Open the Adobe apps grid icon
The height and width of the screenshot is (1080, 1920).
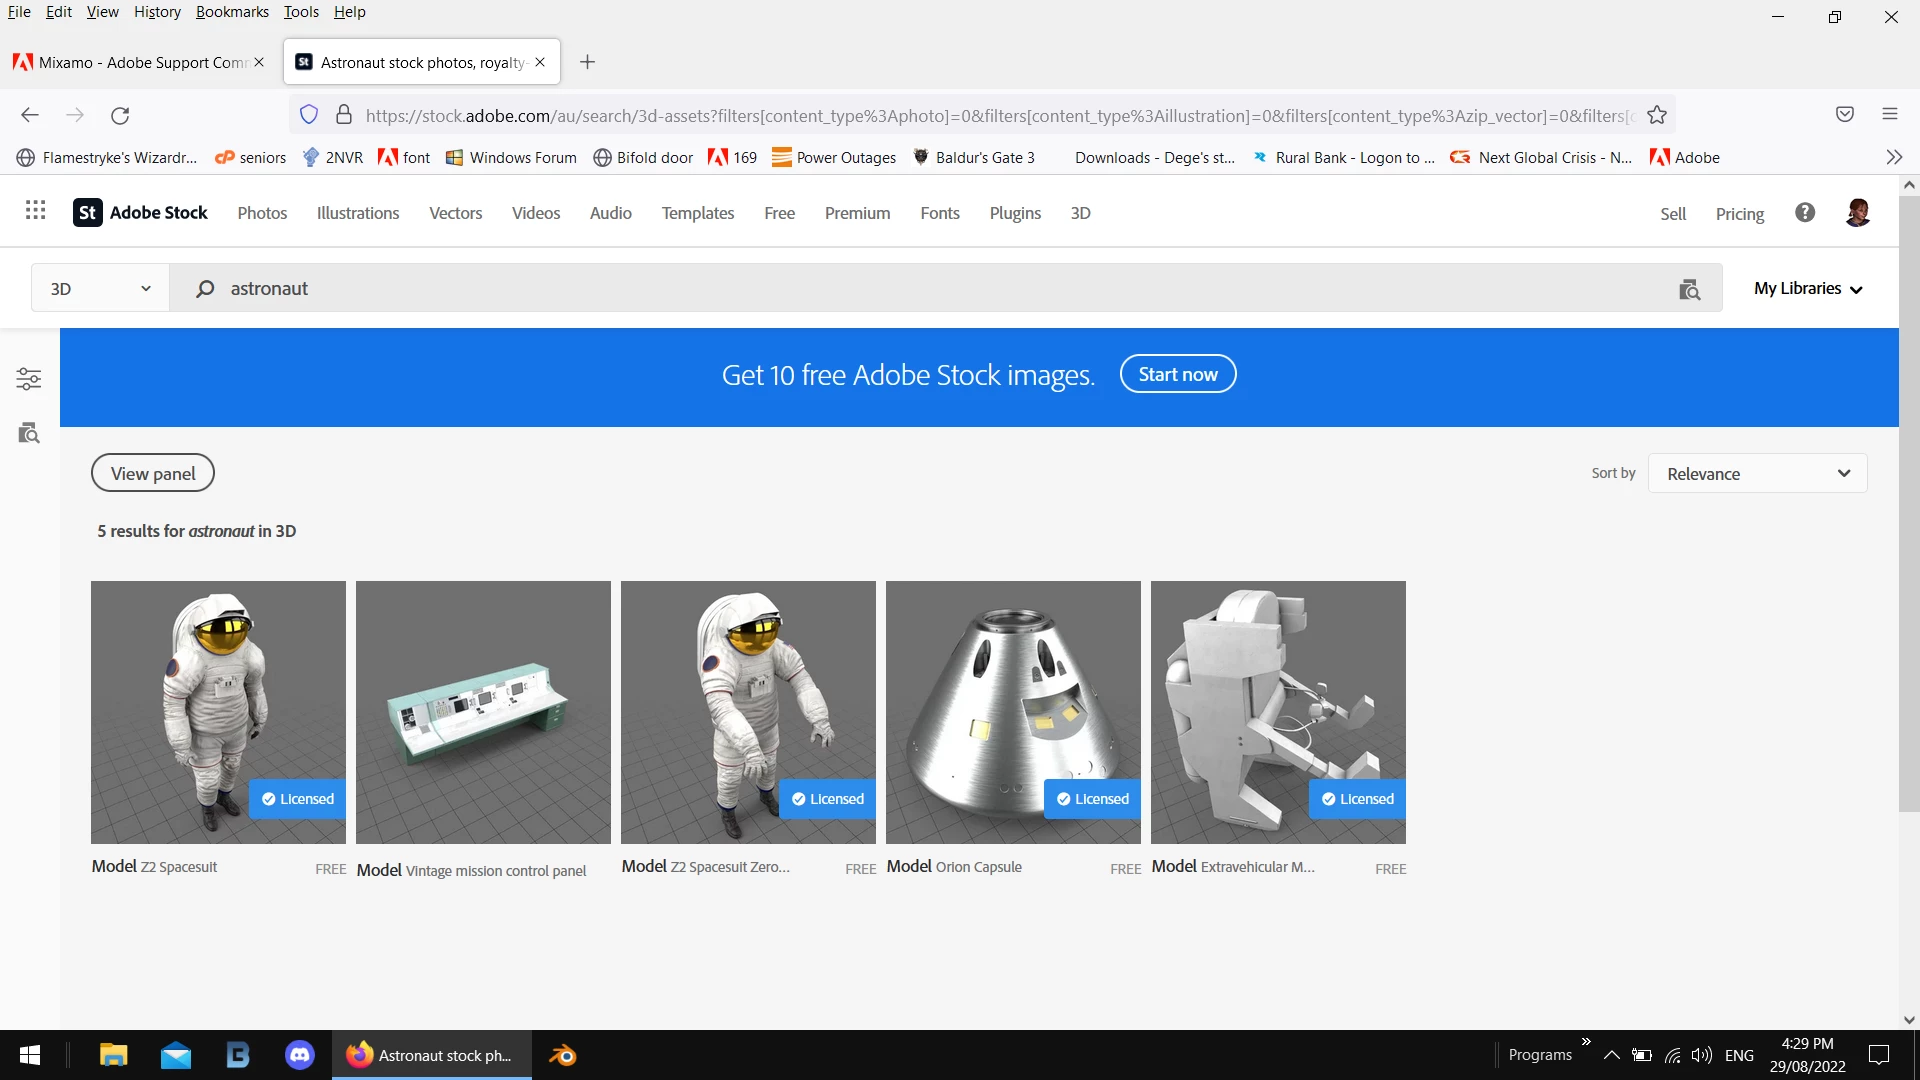[x=36, y=211]
